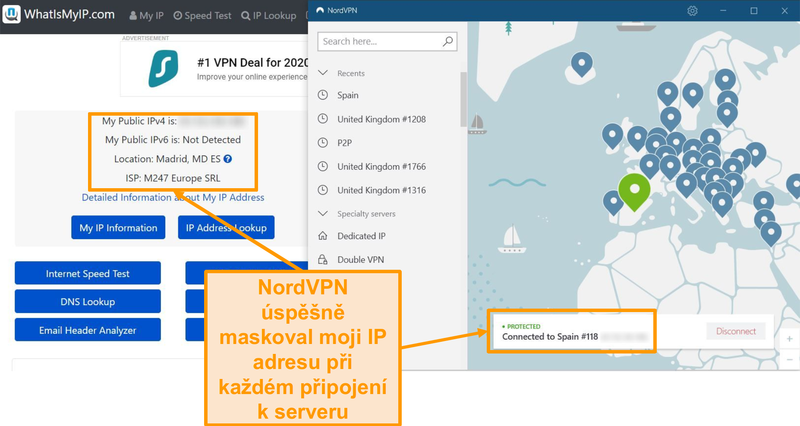Click the clock icon beside United Kingdom #1316
This screenshot has width=800, height=426.
(x=322, y=190)
